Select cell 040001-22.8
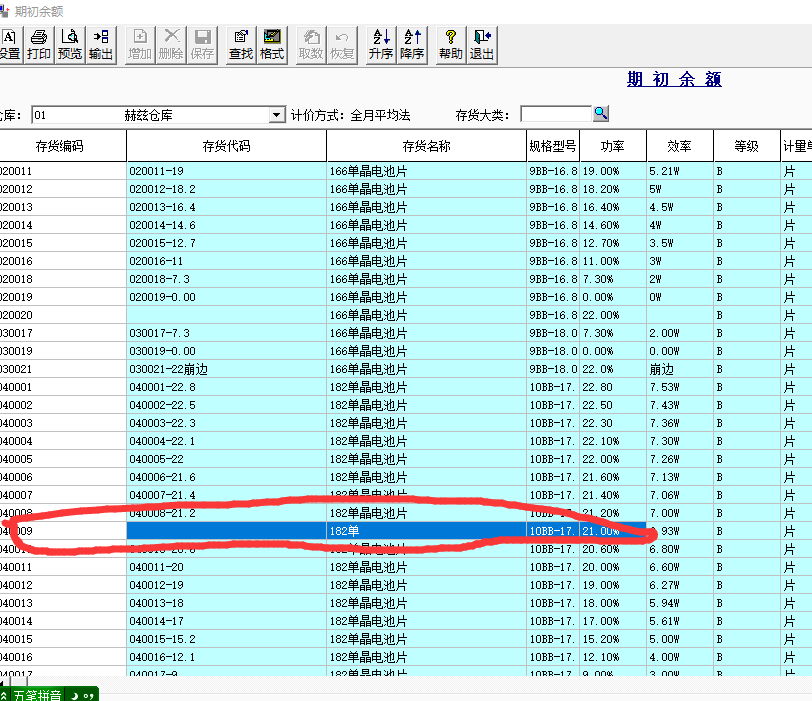Image resolution: width=812 pixels, height=701 pixels. pos(226,387)
